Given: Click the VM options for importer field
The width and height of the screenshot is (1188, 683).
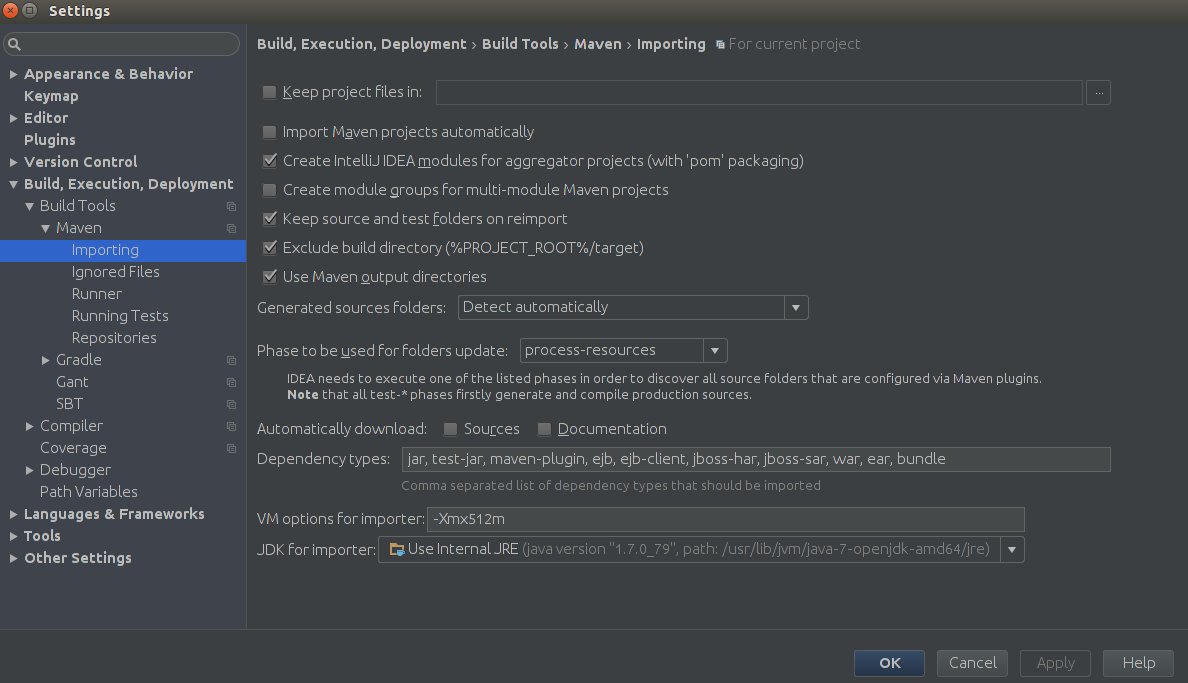Looking at the screenshot, I should click(x=725, y=519).
